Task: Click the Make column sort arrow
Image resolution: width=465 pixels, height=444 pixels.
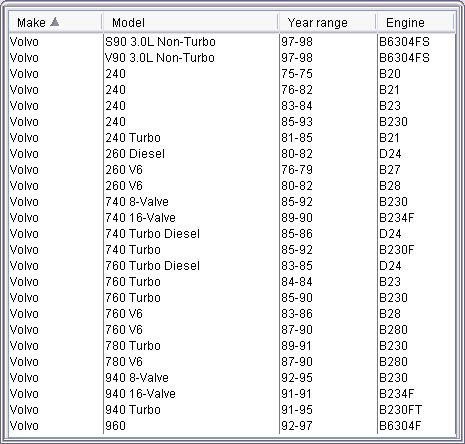Action: [x=55, y=22]
